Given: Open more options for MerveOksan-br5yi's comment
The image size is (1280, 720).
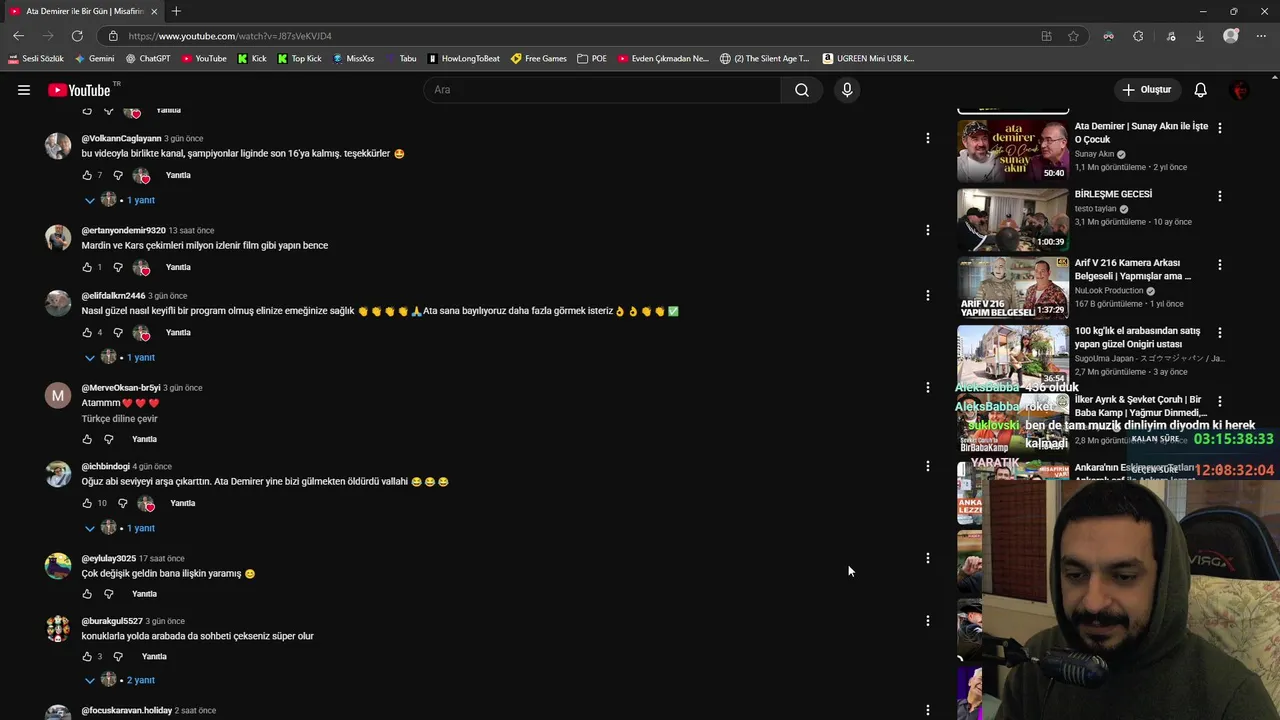Looking at the screenshot, I should point(927,387).
